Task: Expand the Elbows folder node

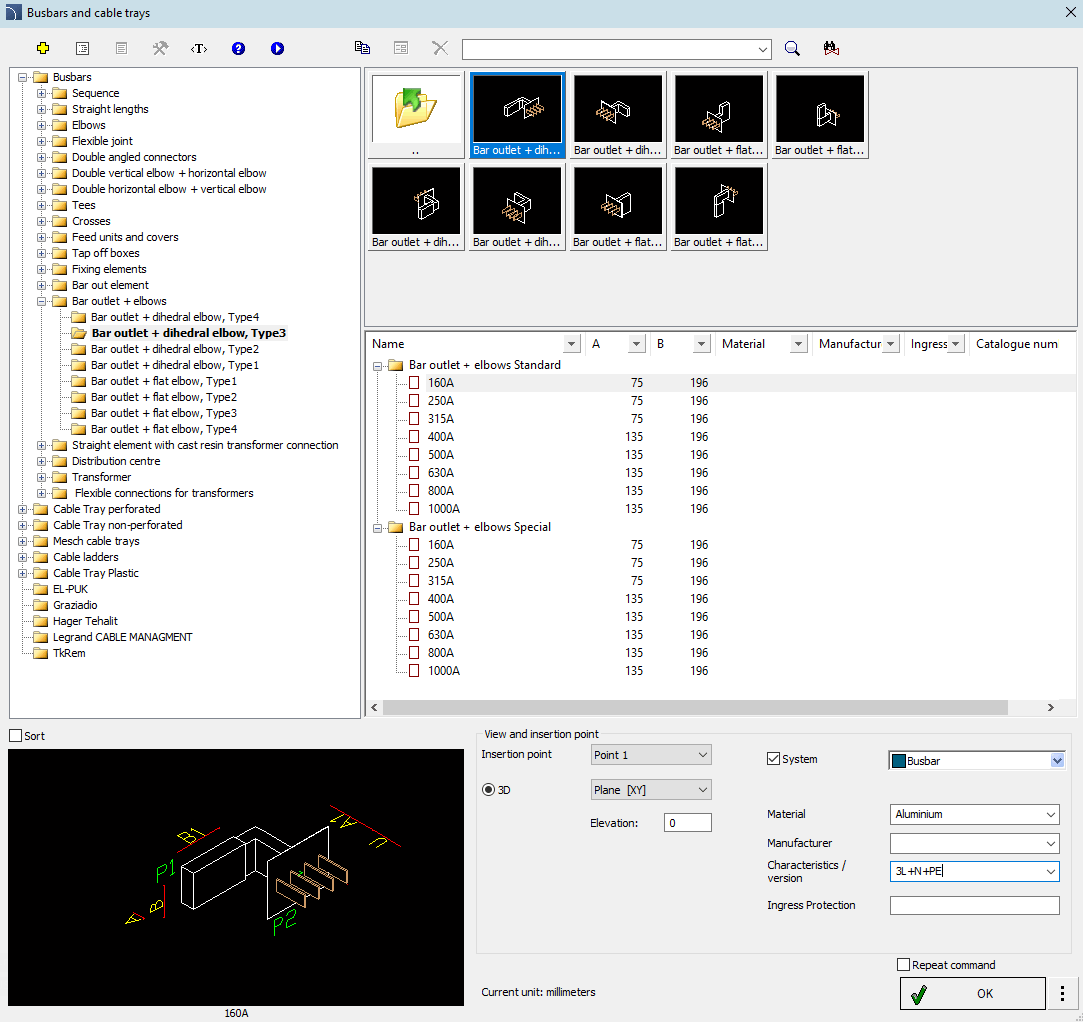Action: 41,125
